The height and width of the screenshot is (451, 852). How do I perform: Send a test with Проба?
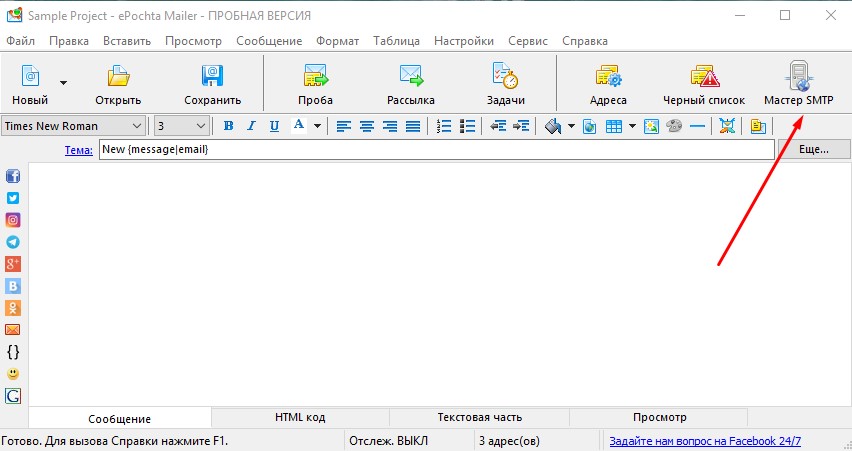[x=315, y=84]
